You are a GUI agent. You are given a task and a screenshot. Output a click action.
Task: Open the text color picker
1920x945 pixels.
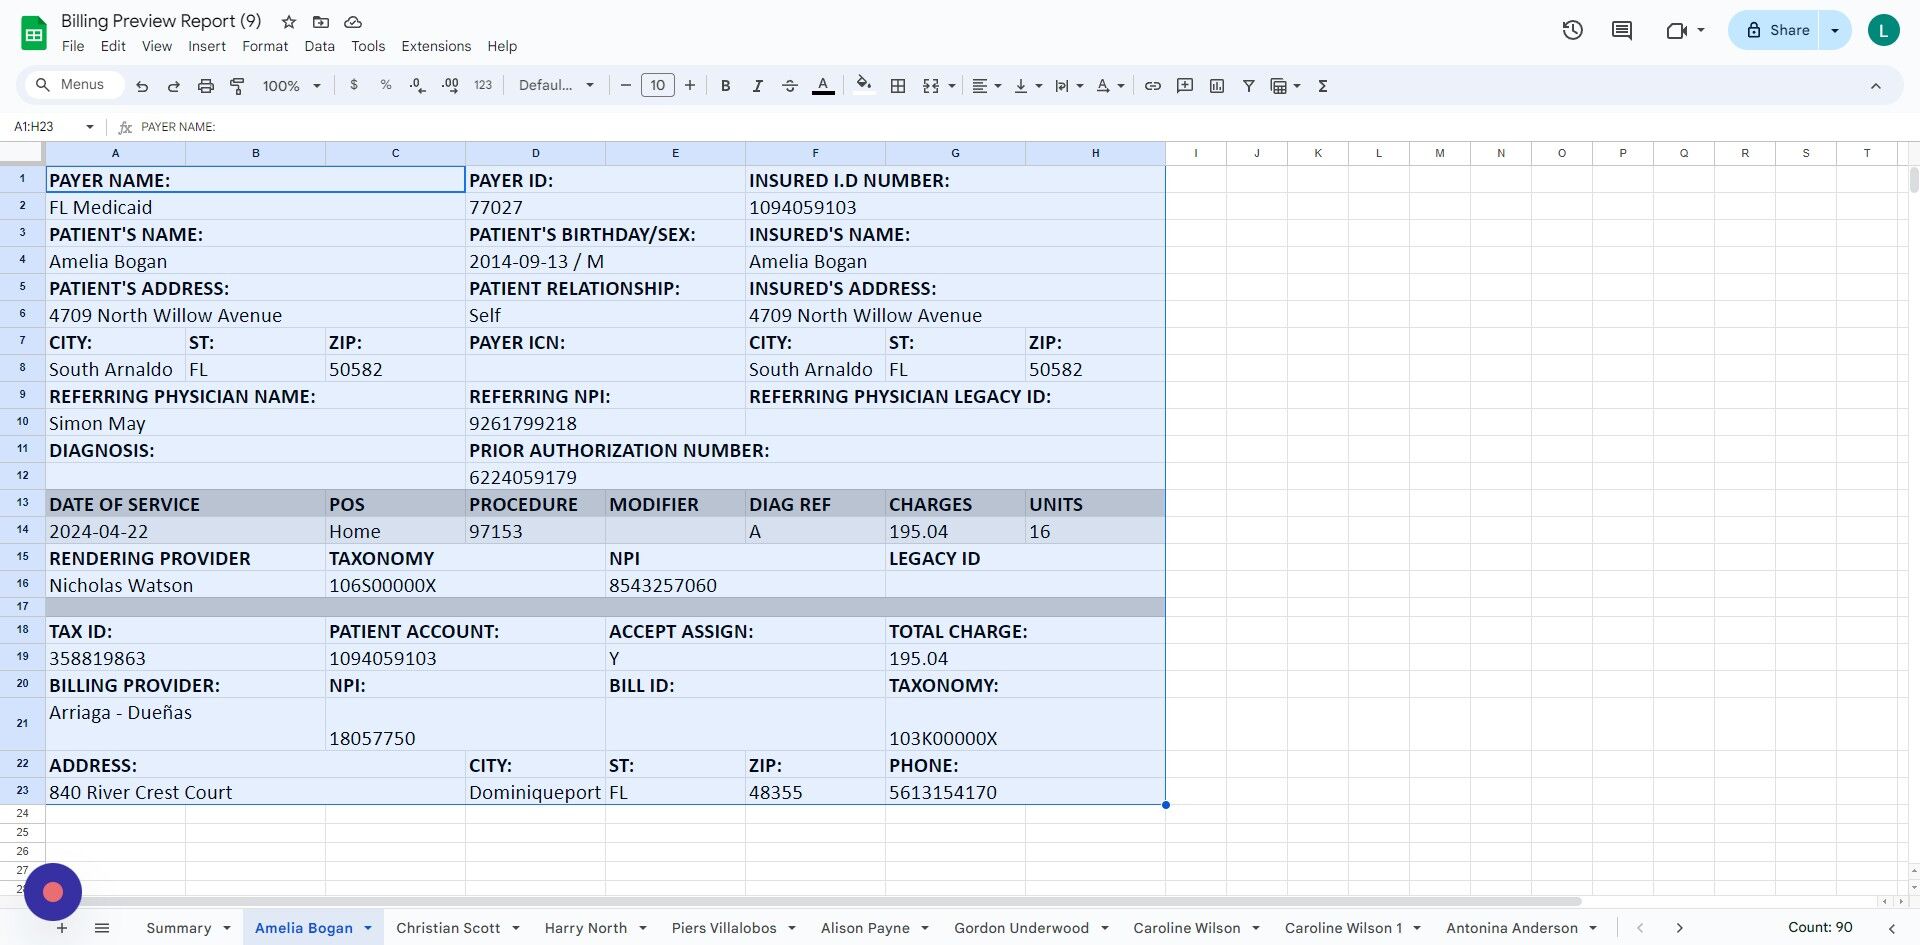823,85
